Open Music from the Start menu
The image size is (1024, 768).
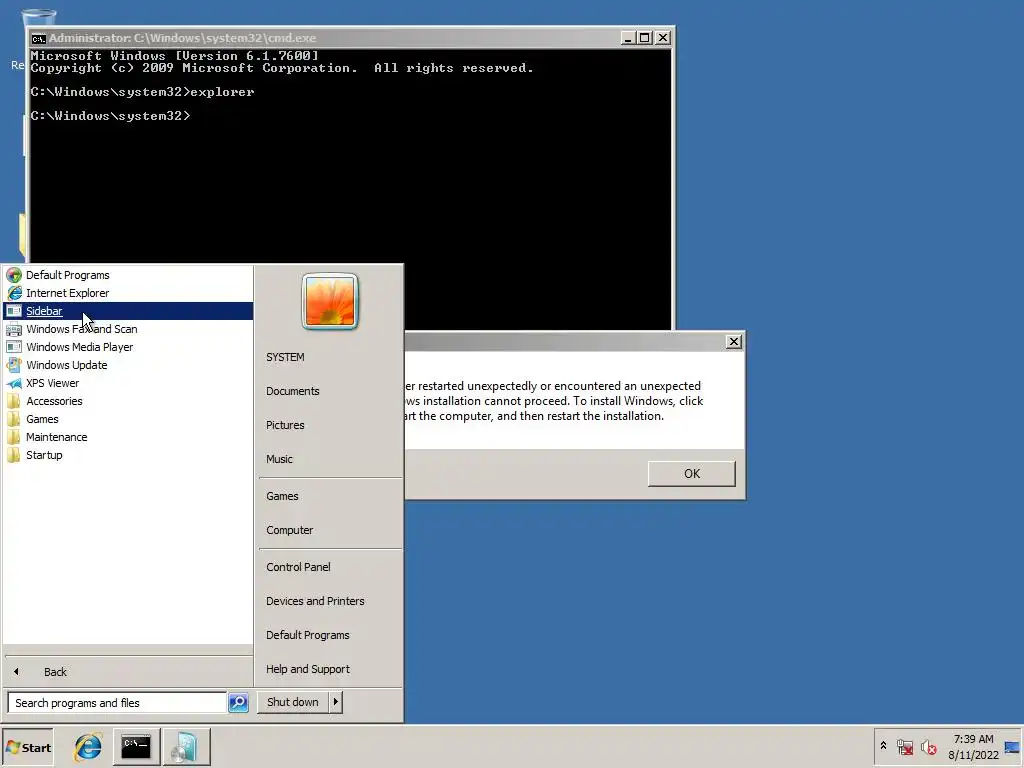click(330, 459)
